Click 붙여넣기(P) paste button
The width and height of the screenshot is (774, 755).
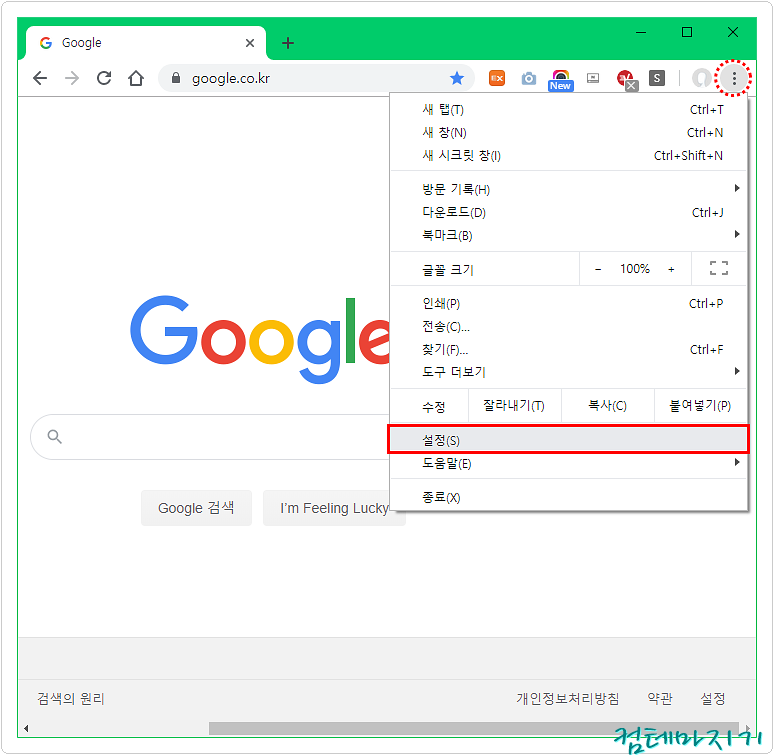tap(700, 406)
